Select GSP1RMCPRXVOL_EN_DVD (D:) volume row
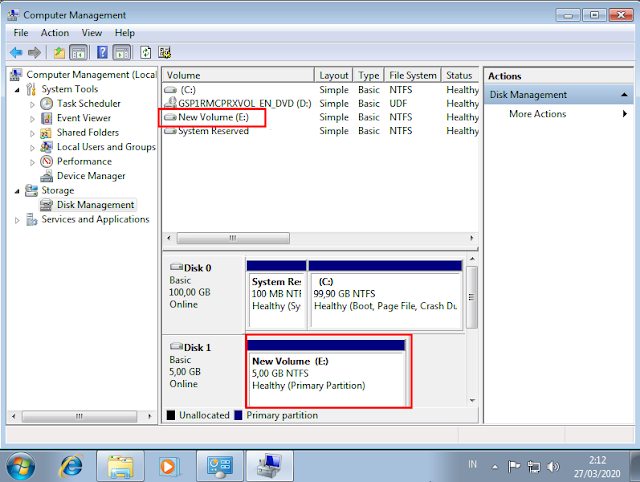 (320, 104)
